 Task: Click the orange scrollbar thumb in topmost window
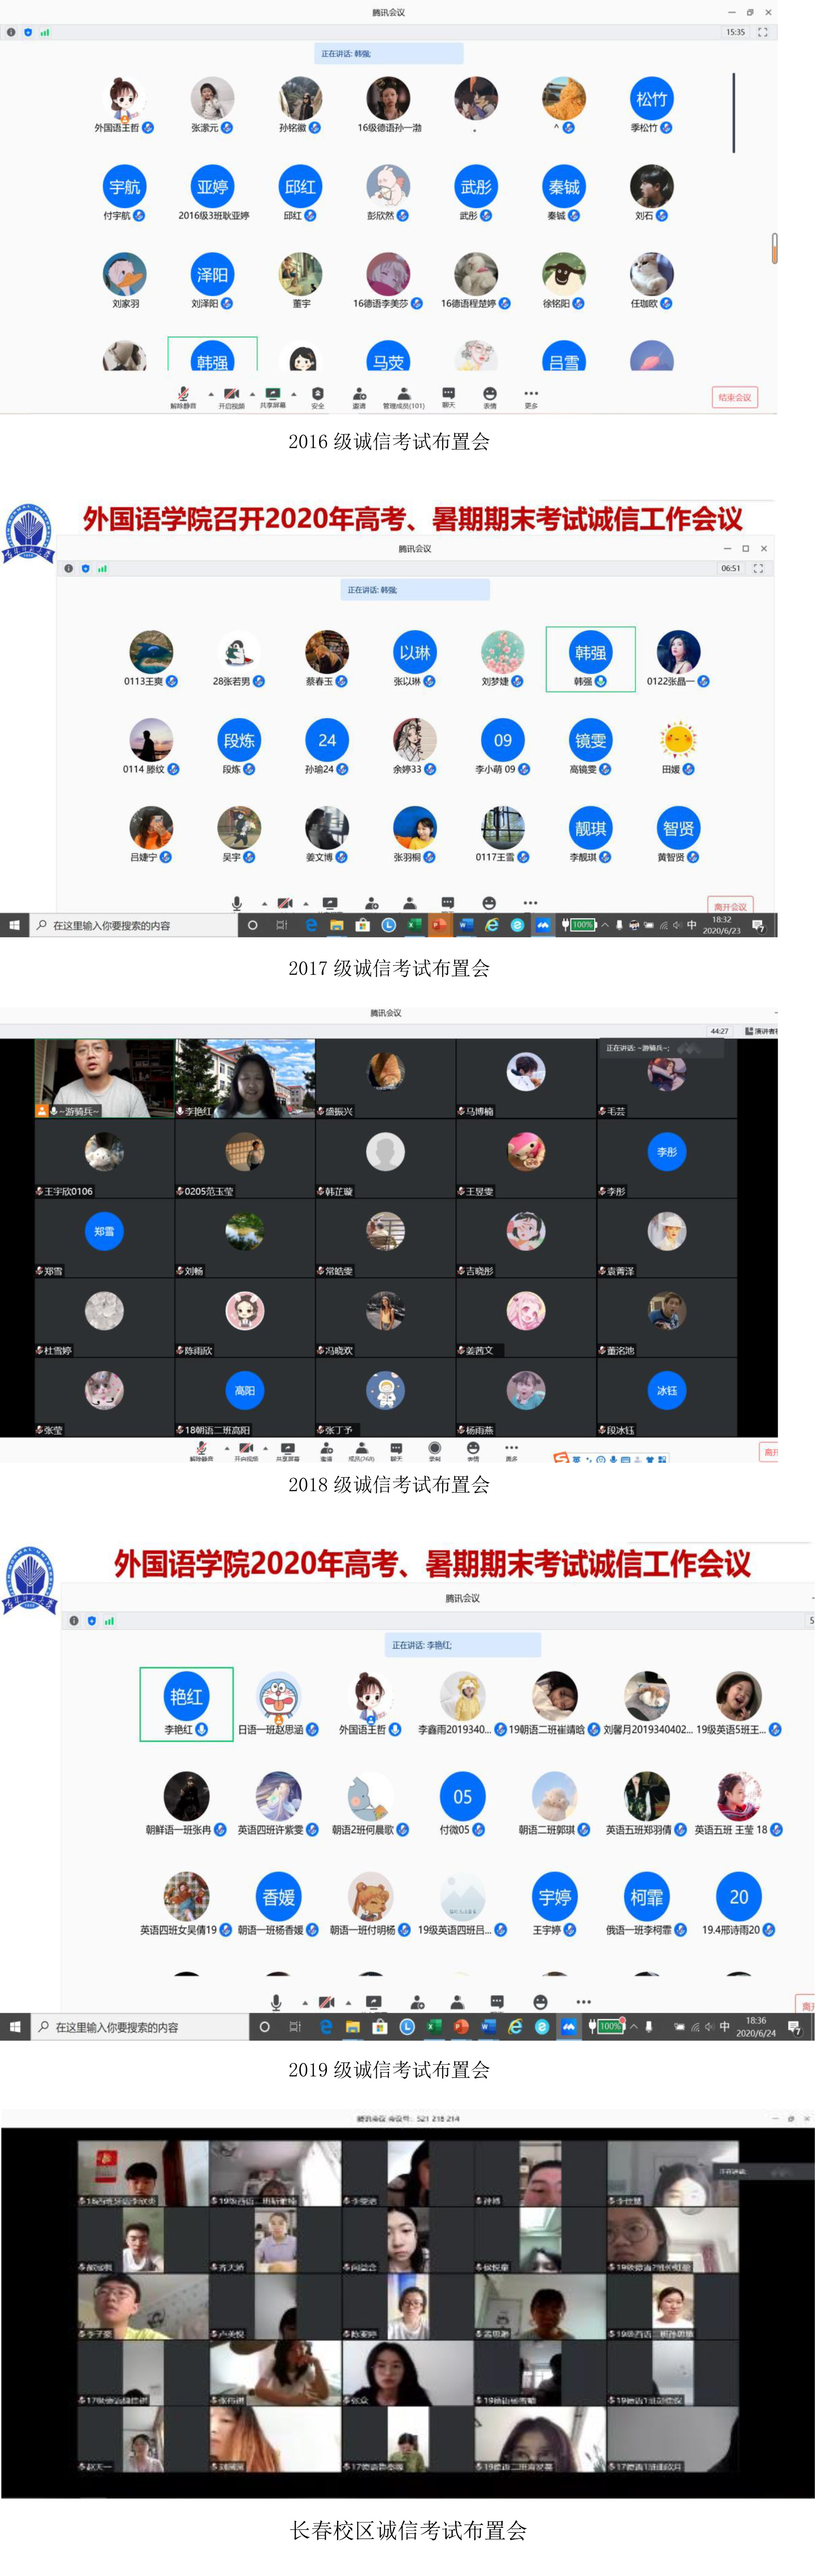774,248
